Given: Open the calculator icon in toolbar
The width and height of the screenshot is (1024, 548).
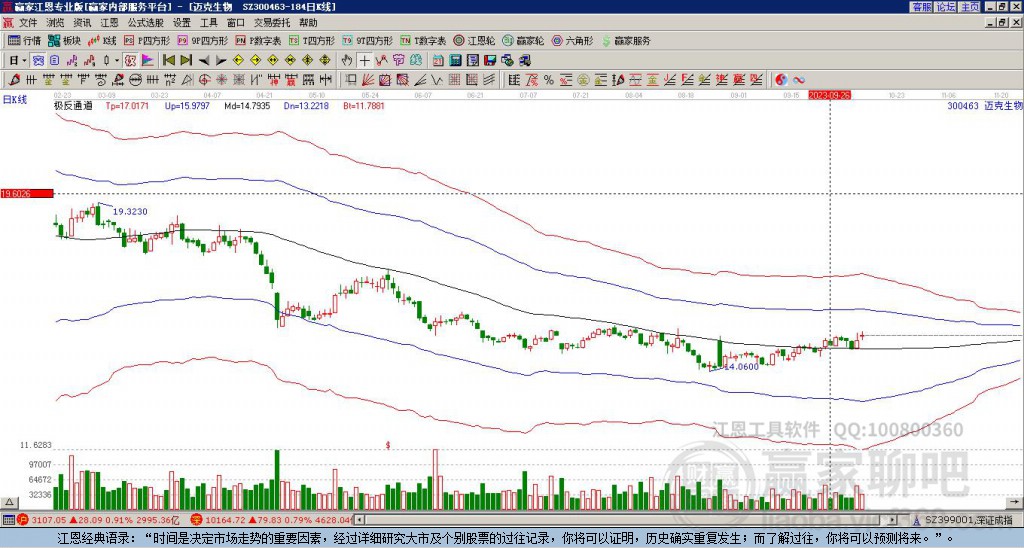Looking at the screenshot, I should 455,61.
